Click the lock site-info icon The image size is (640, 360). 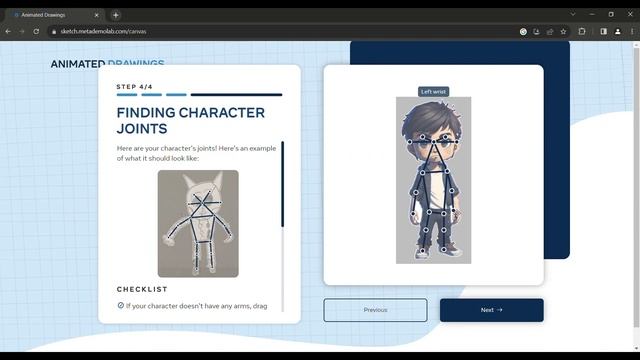(54, 31)
